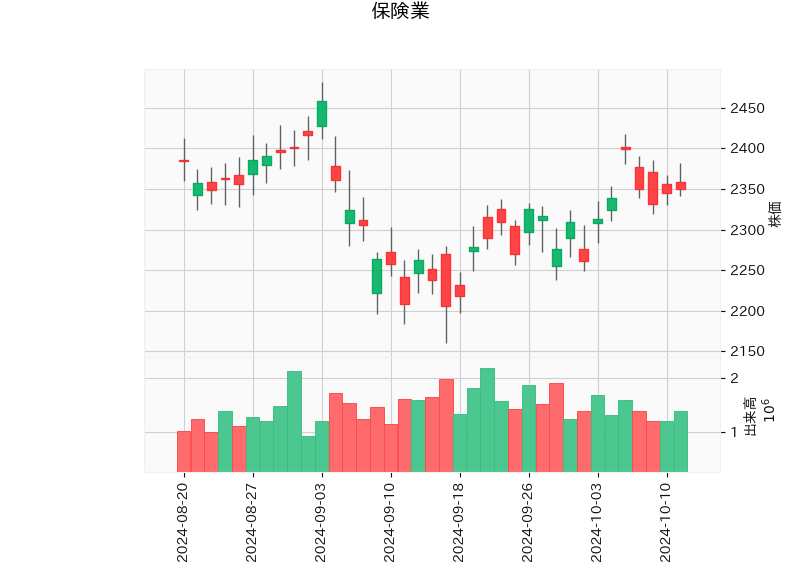Click the 2450 price axis label
This screenshot has height=575, width=800.
click(x=747, y=108)
